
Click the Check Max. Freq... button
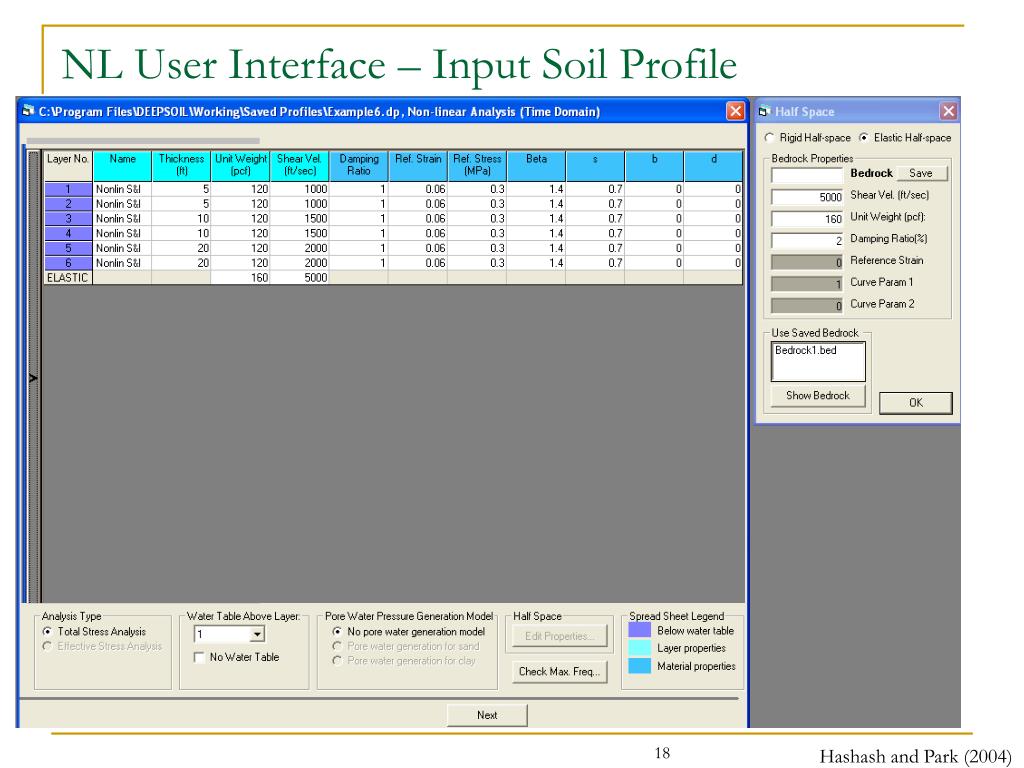click(559, 672)
